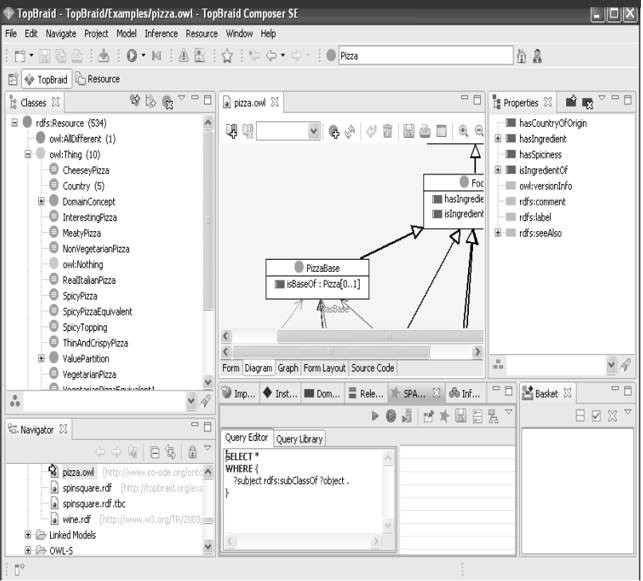Click the delete trash icon in diagram toolbar

click(387, 131)
